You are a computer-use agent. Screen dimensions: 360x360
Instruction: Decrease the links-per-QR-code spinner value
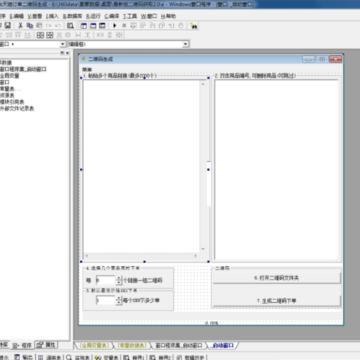[118, 283]
